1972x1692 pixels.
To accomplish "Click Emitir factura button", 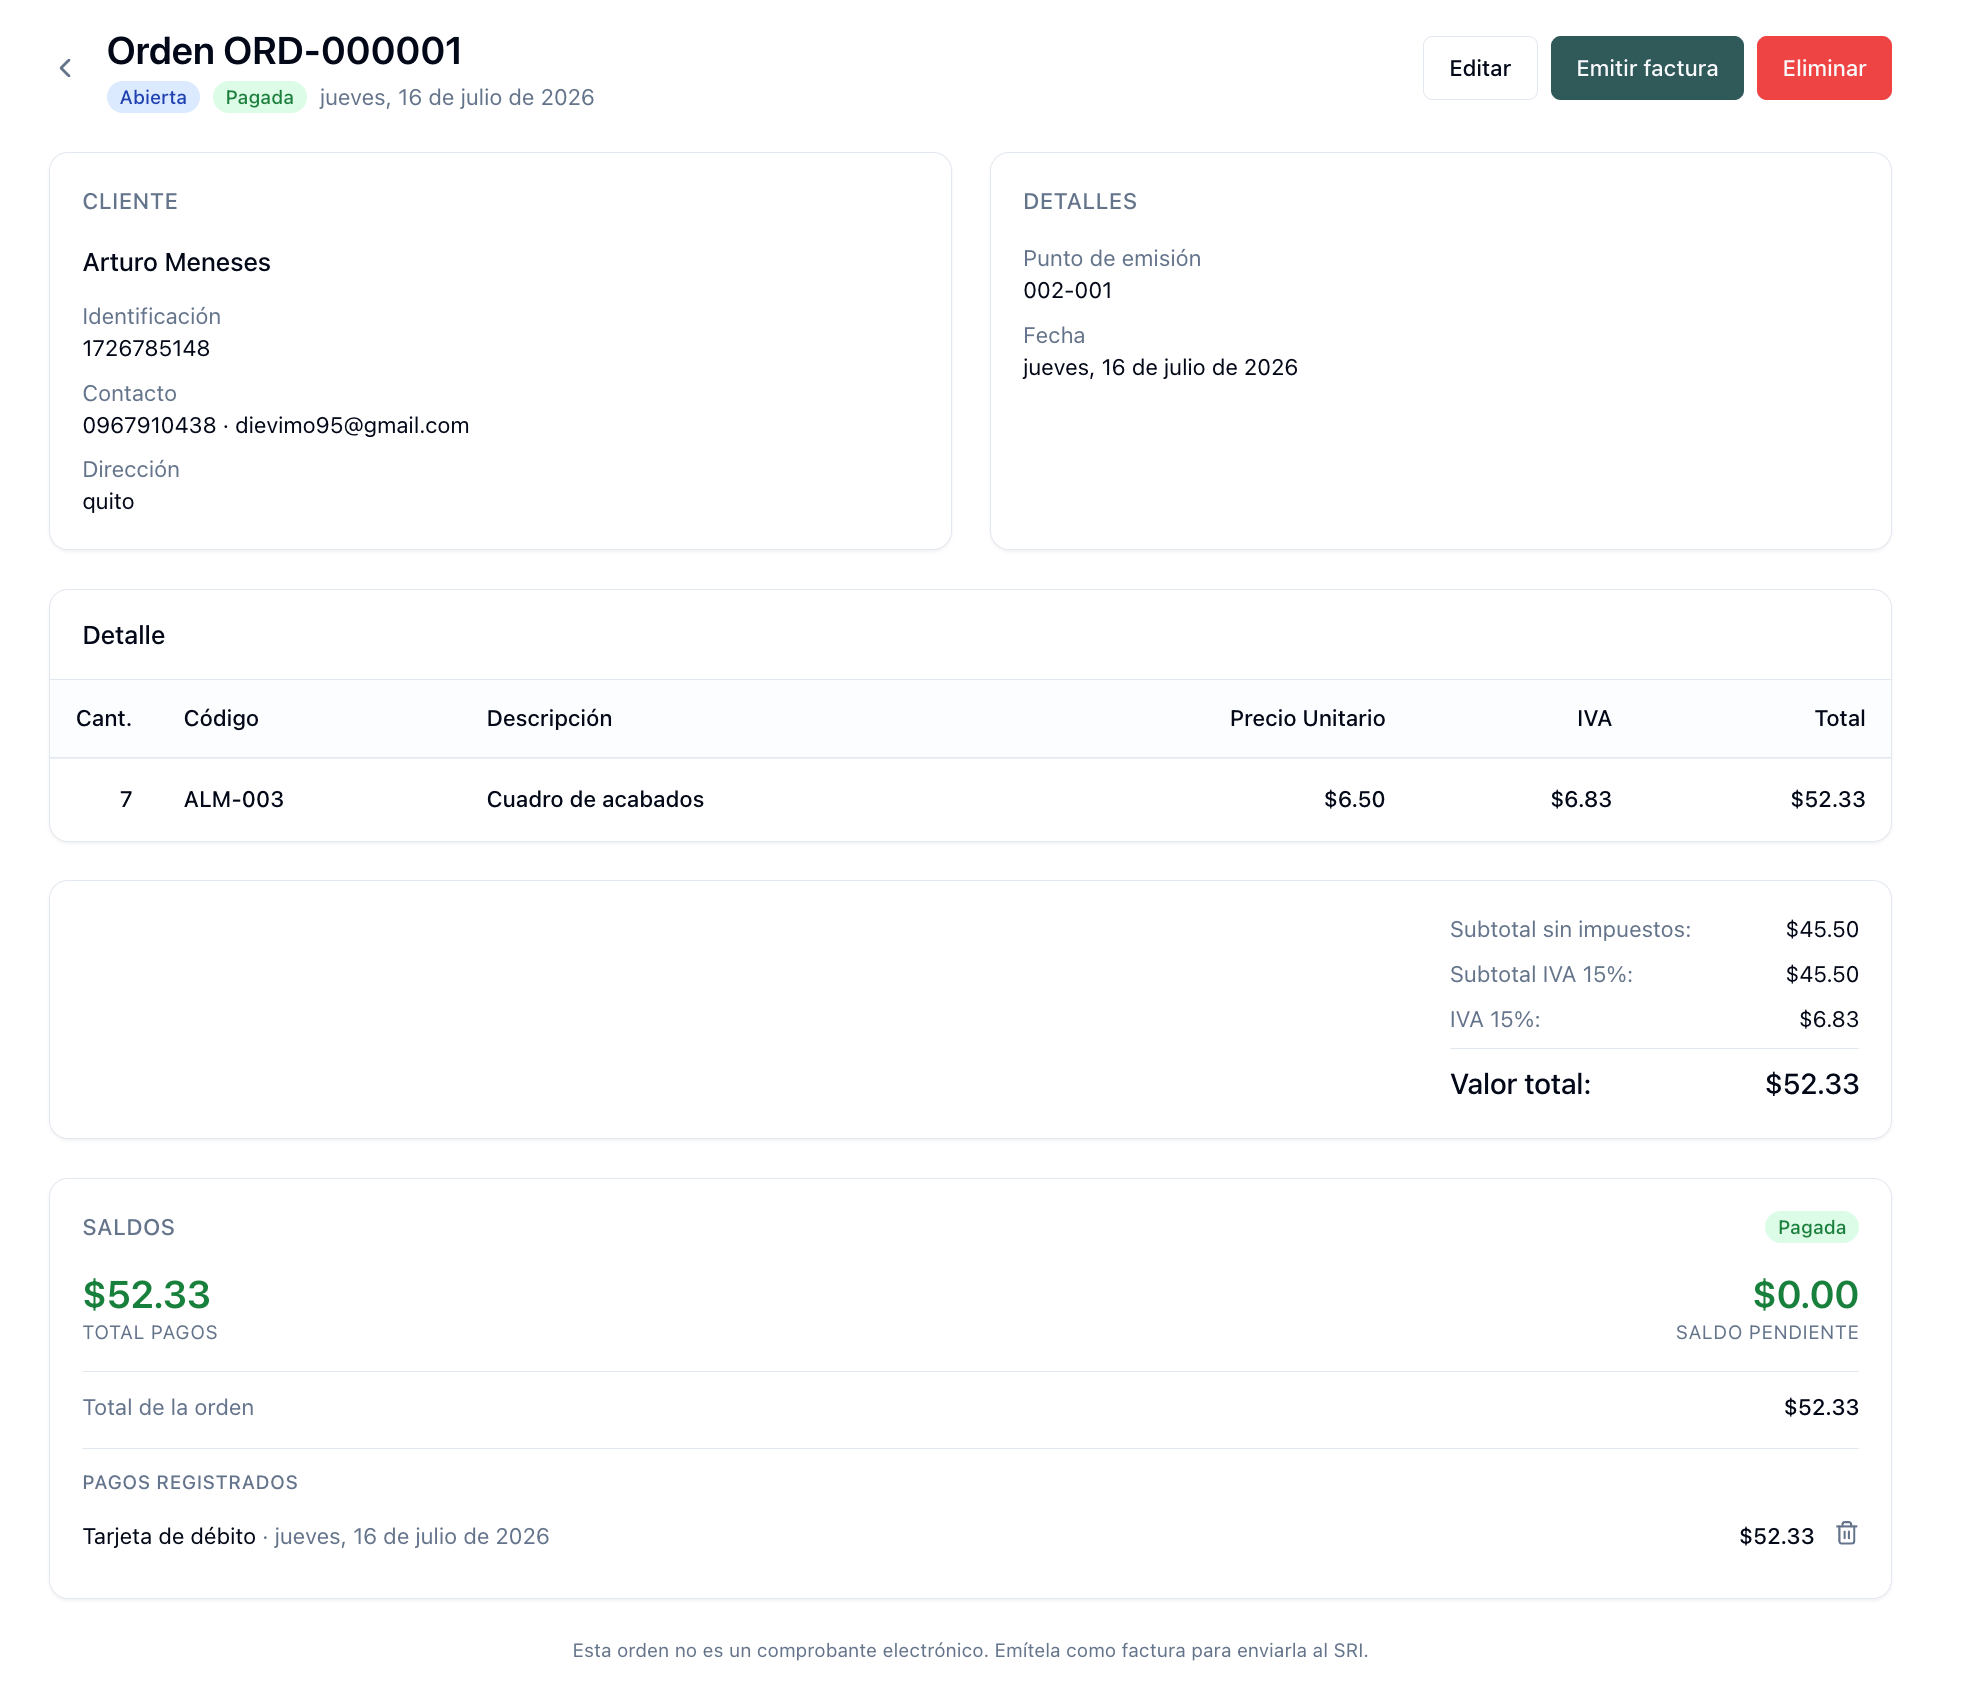I will [x=1646, y=68].
